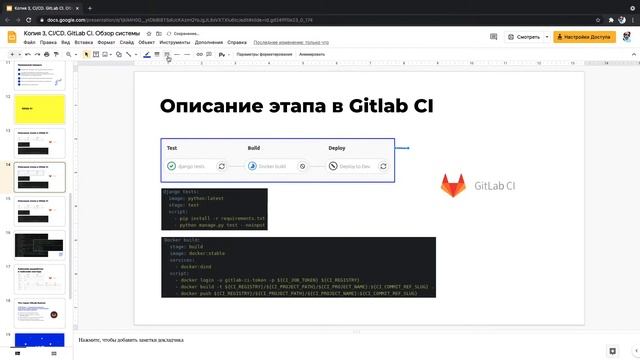Click the last edit history link
The height and width of the screenshot is (360, 640).
tap(291, 42)
